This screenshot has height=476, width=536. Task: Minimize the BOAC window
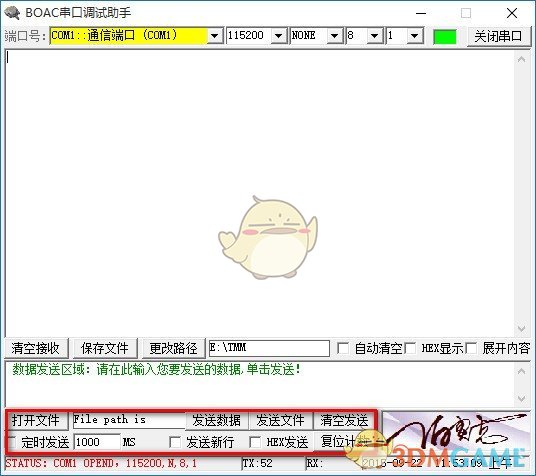(421, 13)
